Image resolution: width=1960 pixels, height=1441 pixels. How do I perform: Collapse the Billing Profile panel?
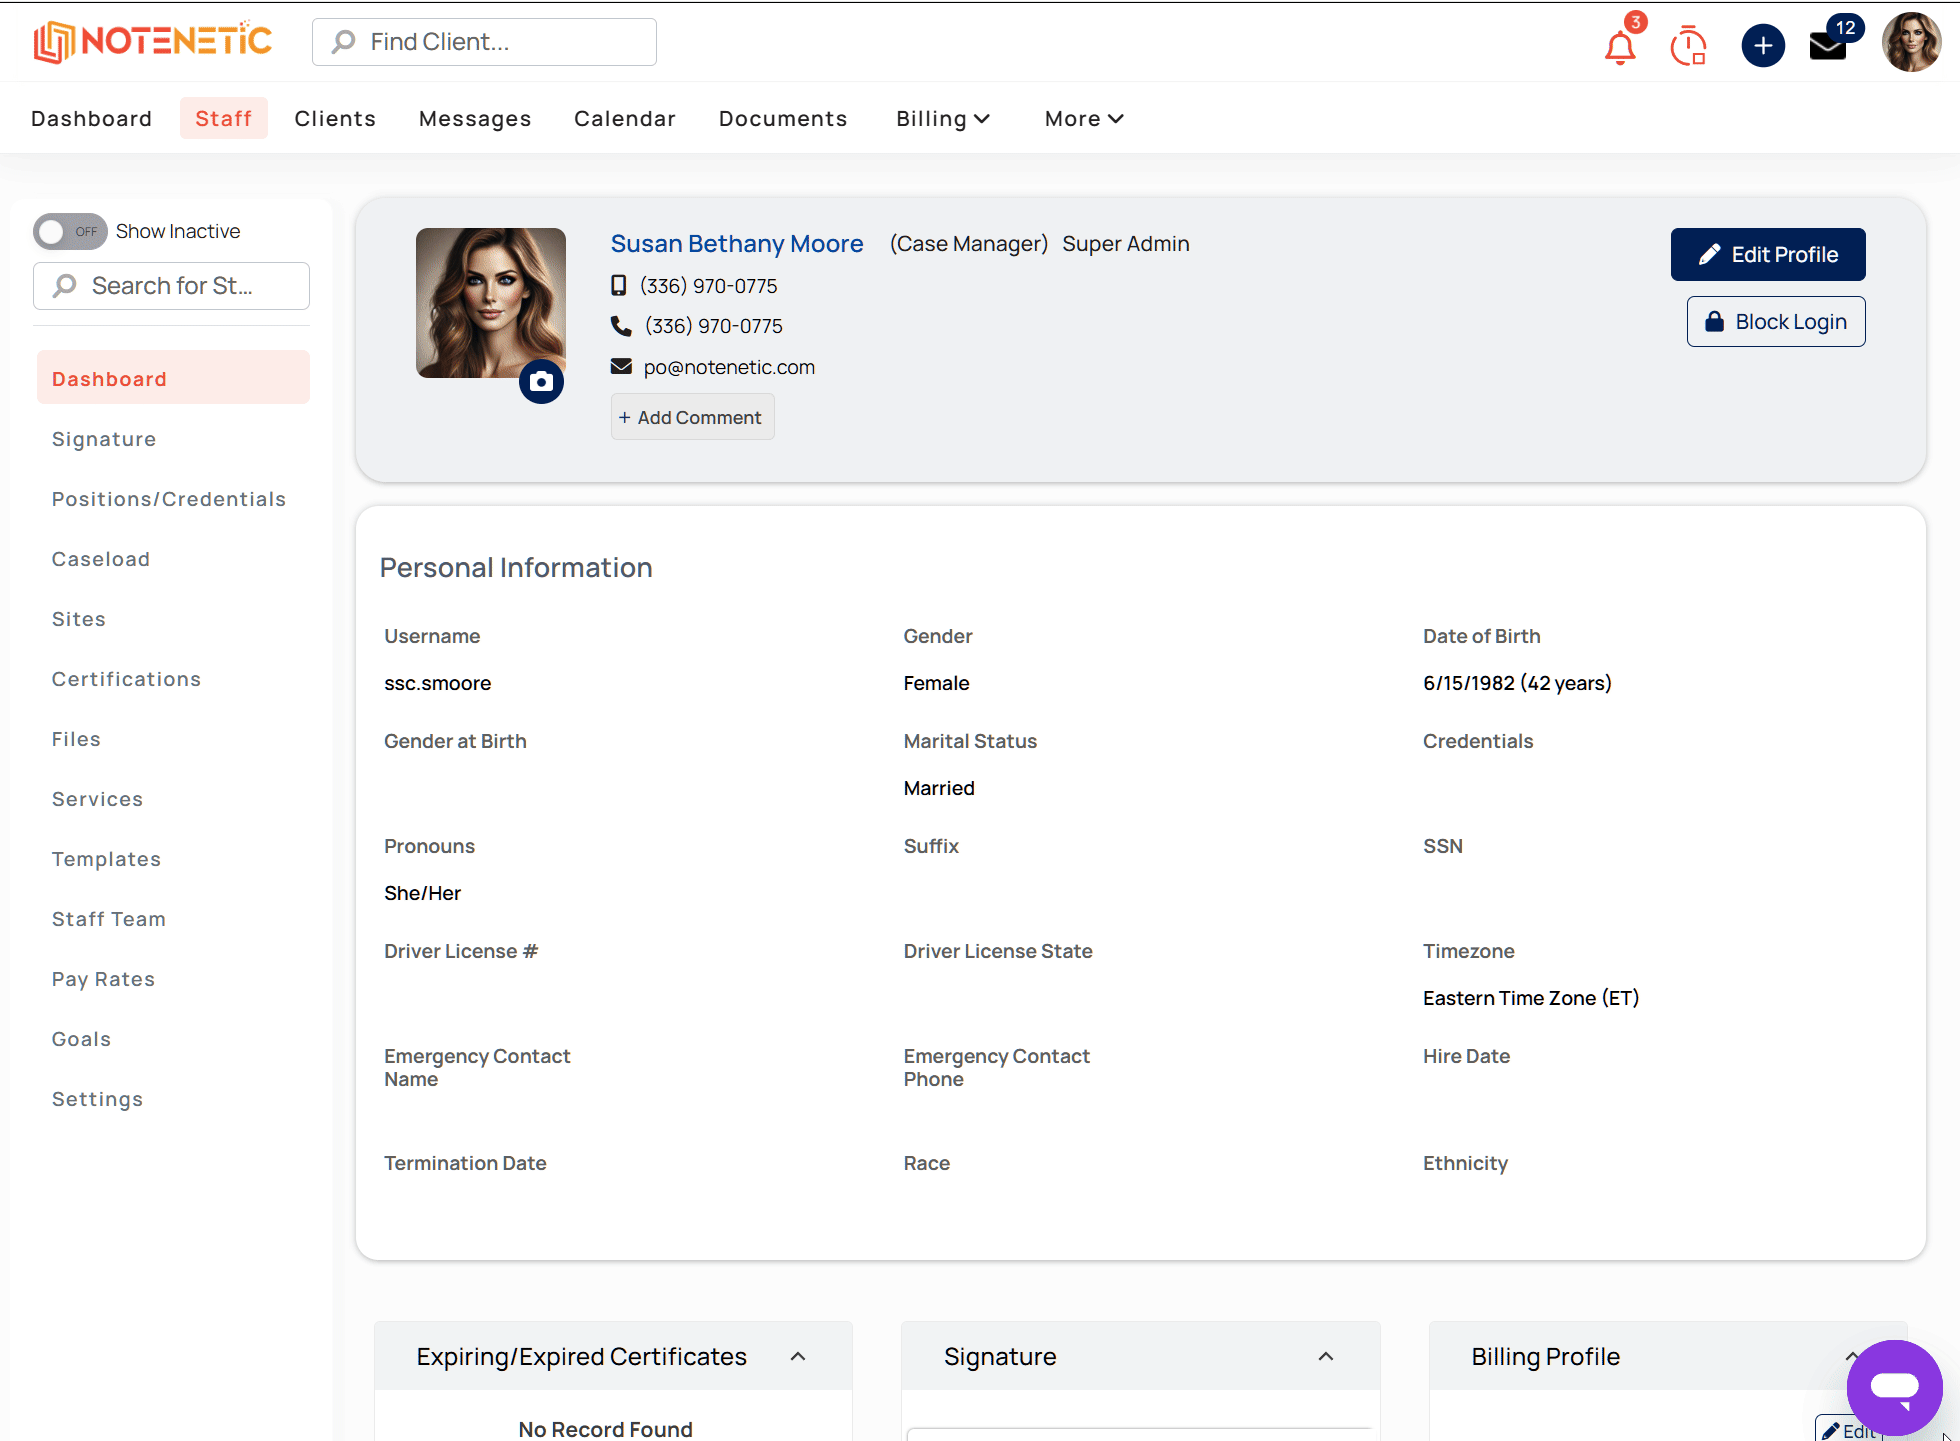point(1852,1357)
